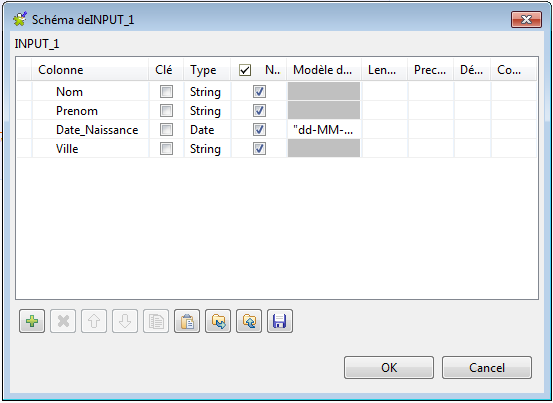Click the row selector left of Ville
The width and height of the screenshot is (553, 403).
tap(24, 149)
